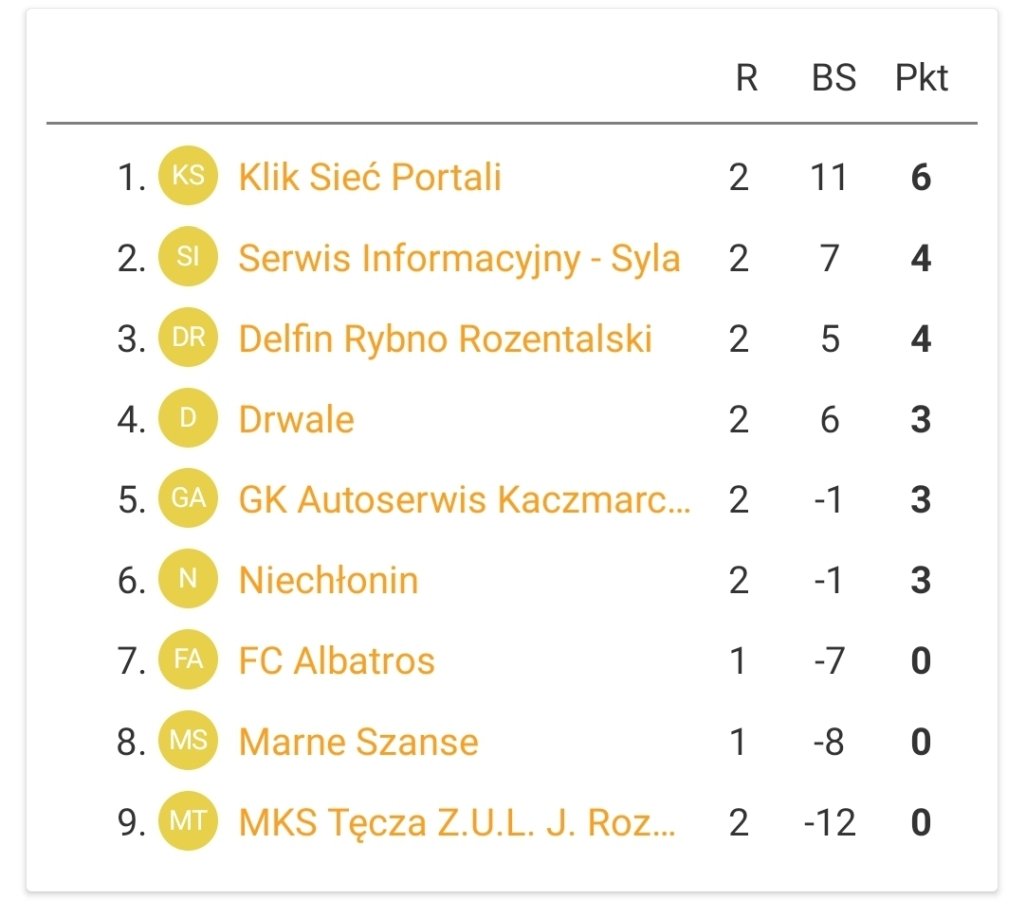Open GK Autoserwis Kaczmarc... team link

pos(464,499)
